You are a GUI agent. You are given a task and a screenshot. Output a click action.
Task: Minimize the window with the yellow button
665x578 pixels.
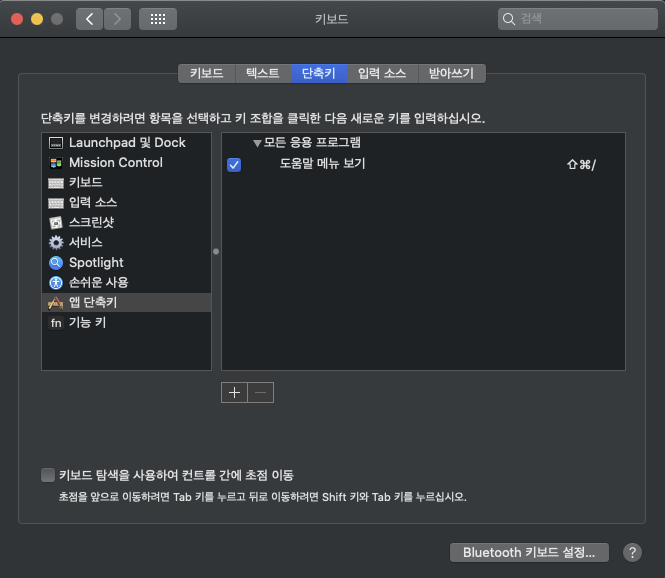[x=37, y=19]
